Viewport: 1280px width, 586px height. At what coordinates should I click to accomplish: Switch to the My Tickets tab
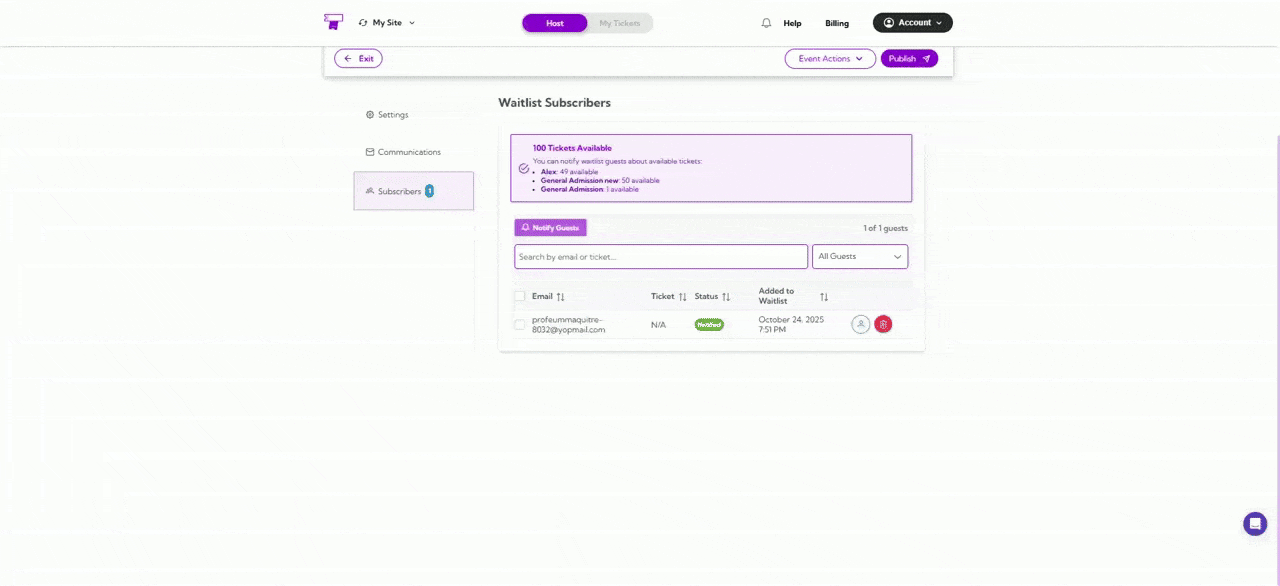(619, 22)
